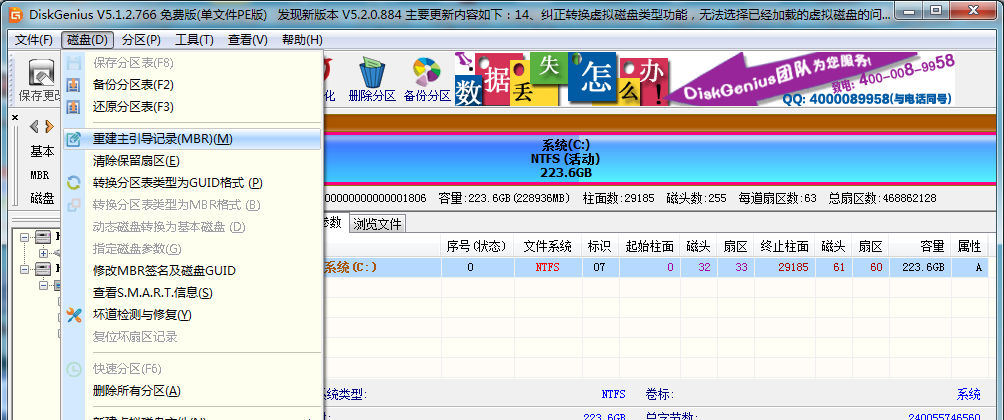The height and width of the screenshot is (420, 1004).
Task: Open the 查看(V) menu
Action: click(247, 40)
